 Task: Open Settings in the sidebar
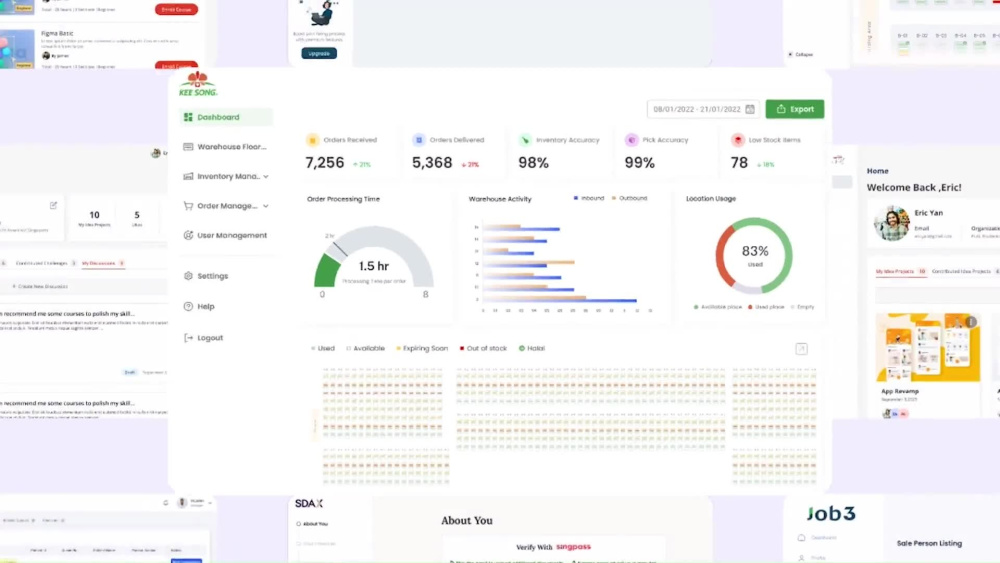coord(206,276)
